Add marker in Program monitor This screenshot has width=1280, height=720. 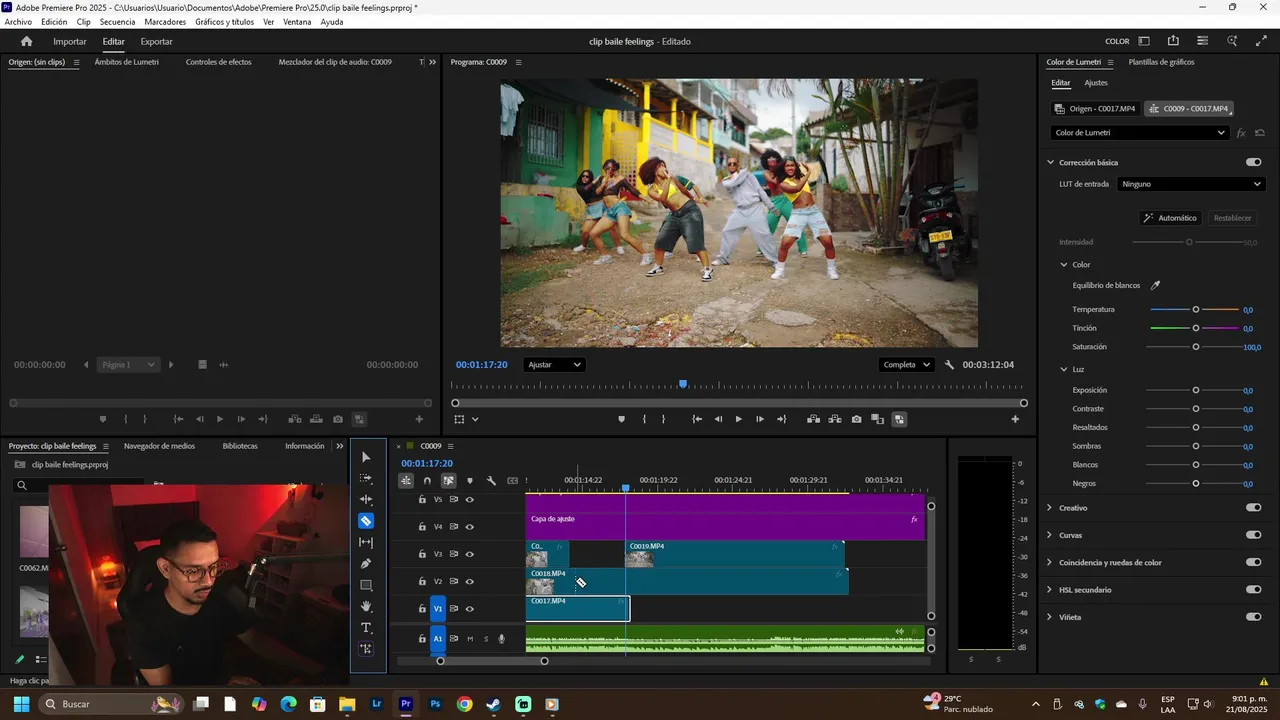click(x=621, y=419)
